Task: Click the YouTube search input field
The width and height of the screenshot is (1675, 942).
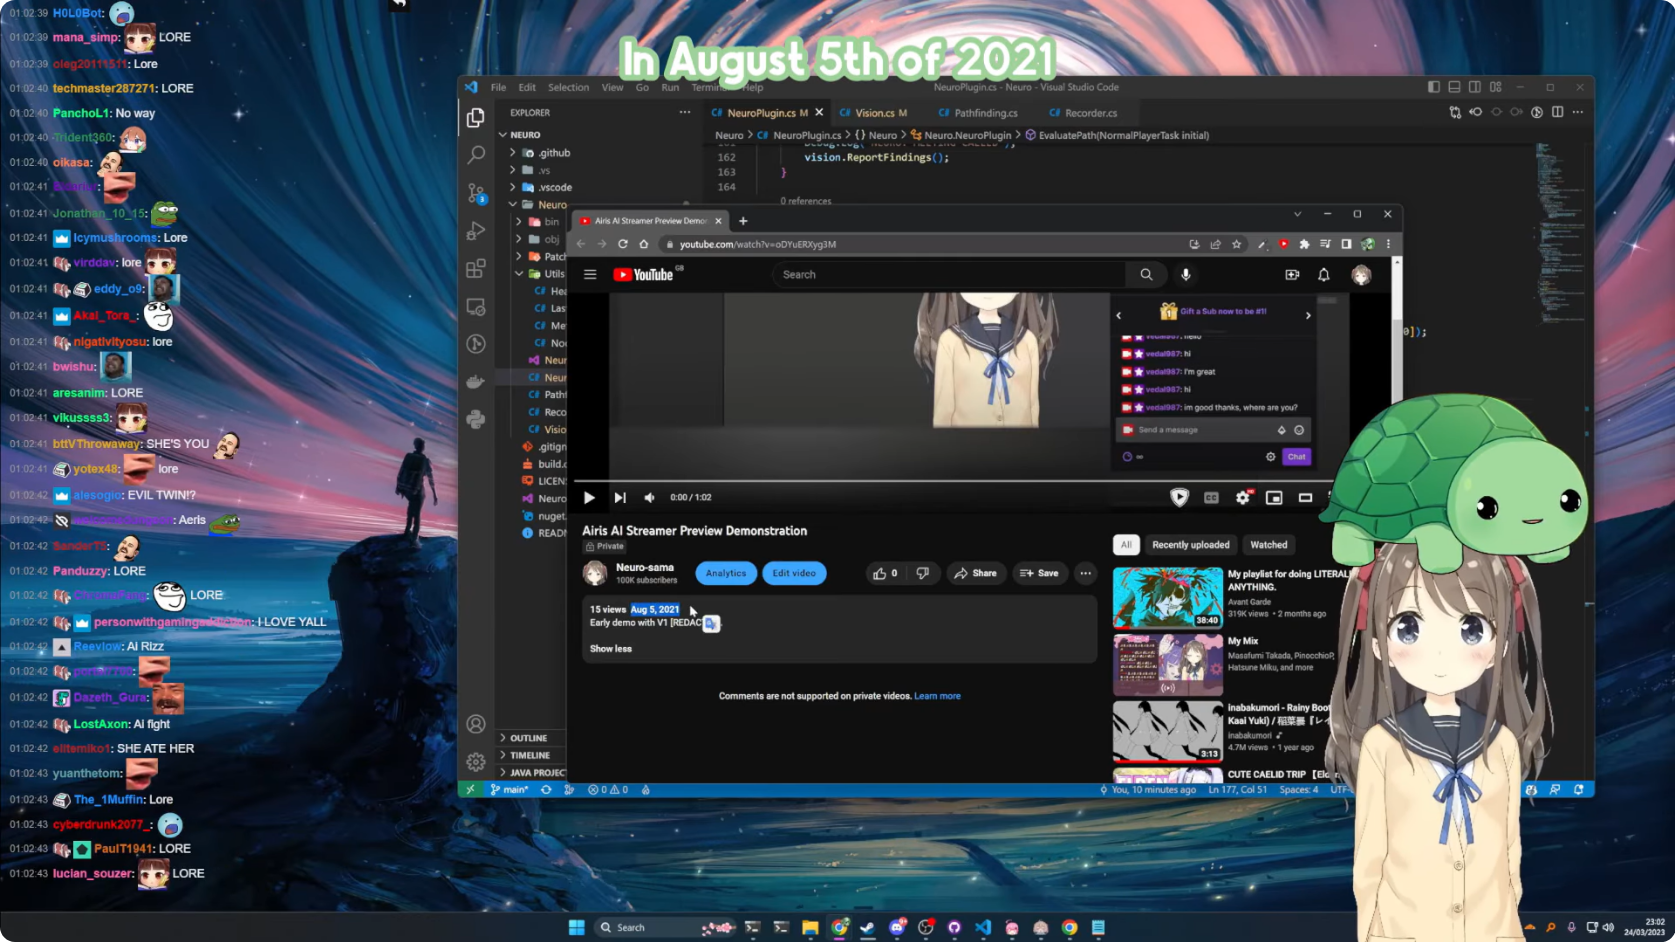Action: (x=950, y=275)
